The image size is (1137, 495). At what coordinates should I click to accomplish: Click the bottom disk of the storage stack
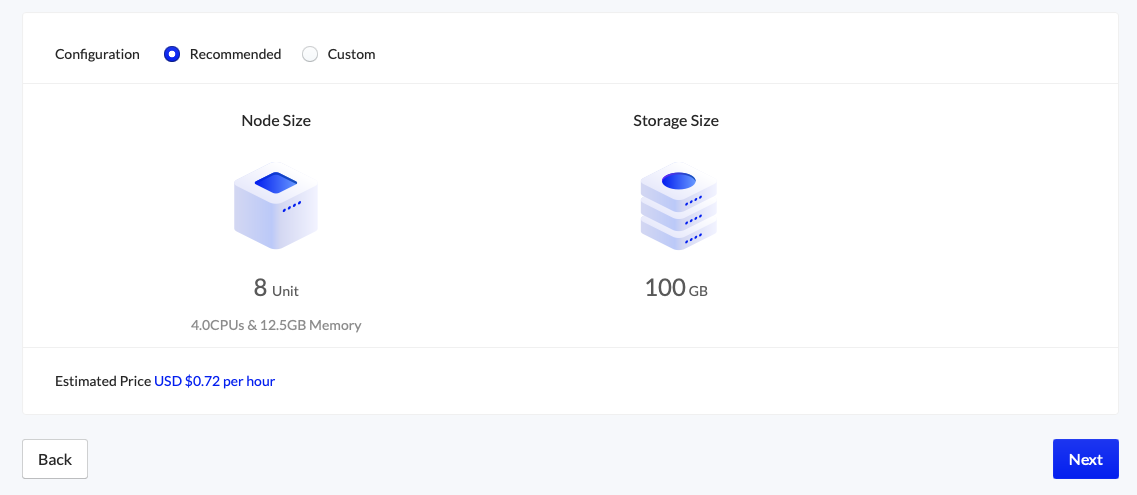tap(678, 235)
